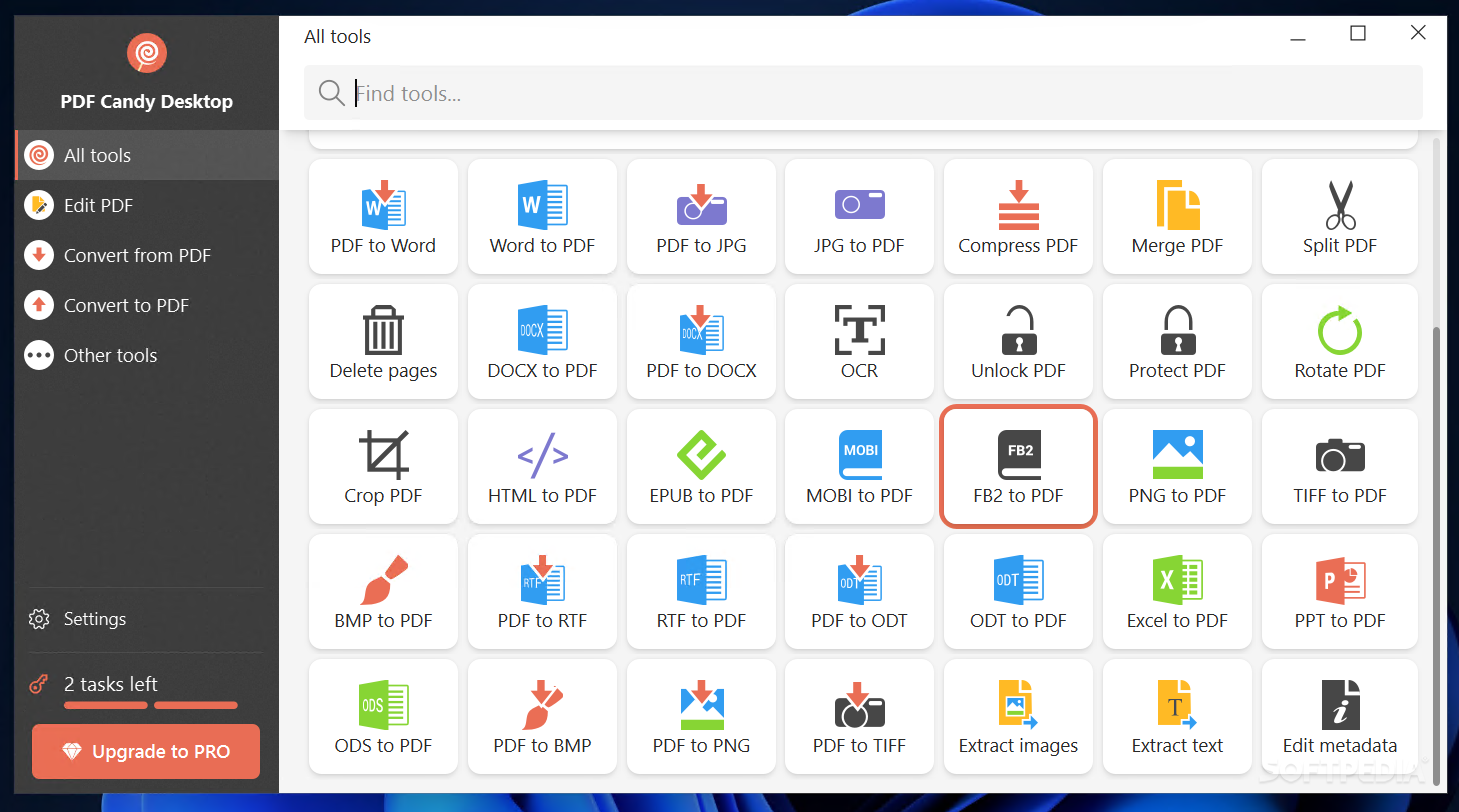This screenshot has width=1459, height=812.
Task: Open the EPUB to PDF converter
Action: [x=700, y=467]
